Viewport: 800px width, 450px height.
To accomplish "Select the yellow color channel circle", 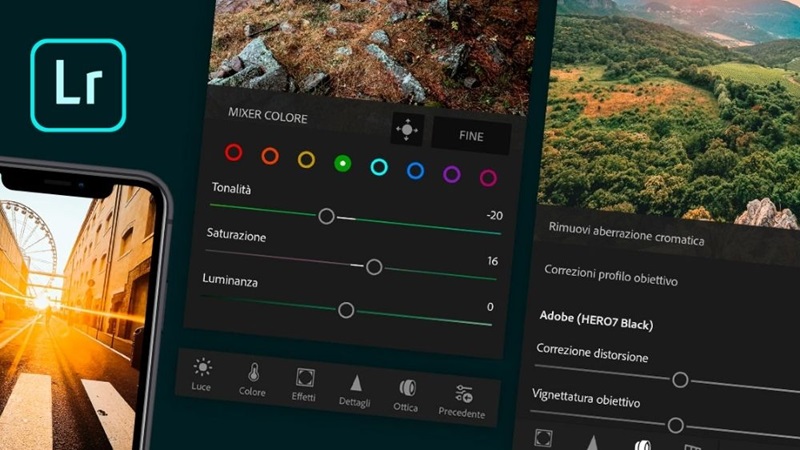I will [x=306, y=159].
